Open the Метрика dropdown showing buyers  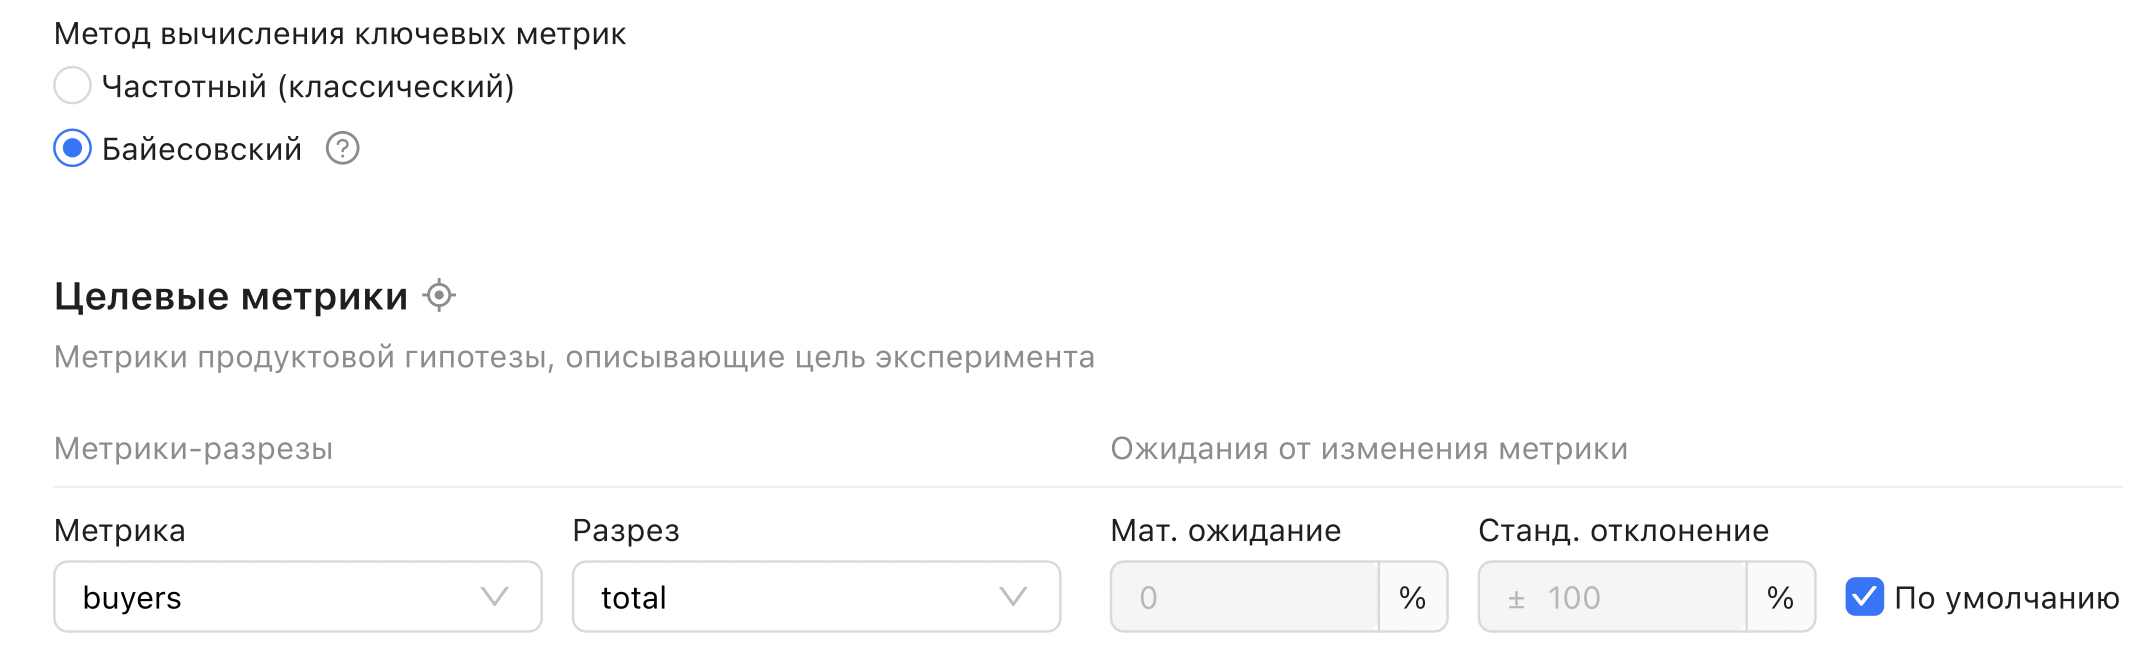297,597
